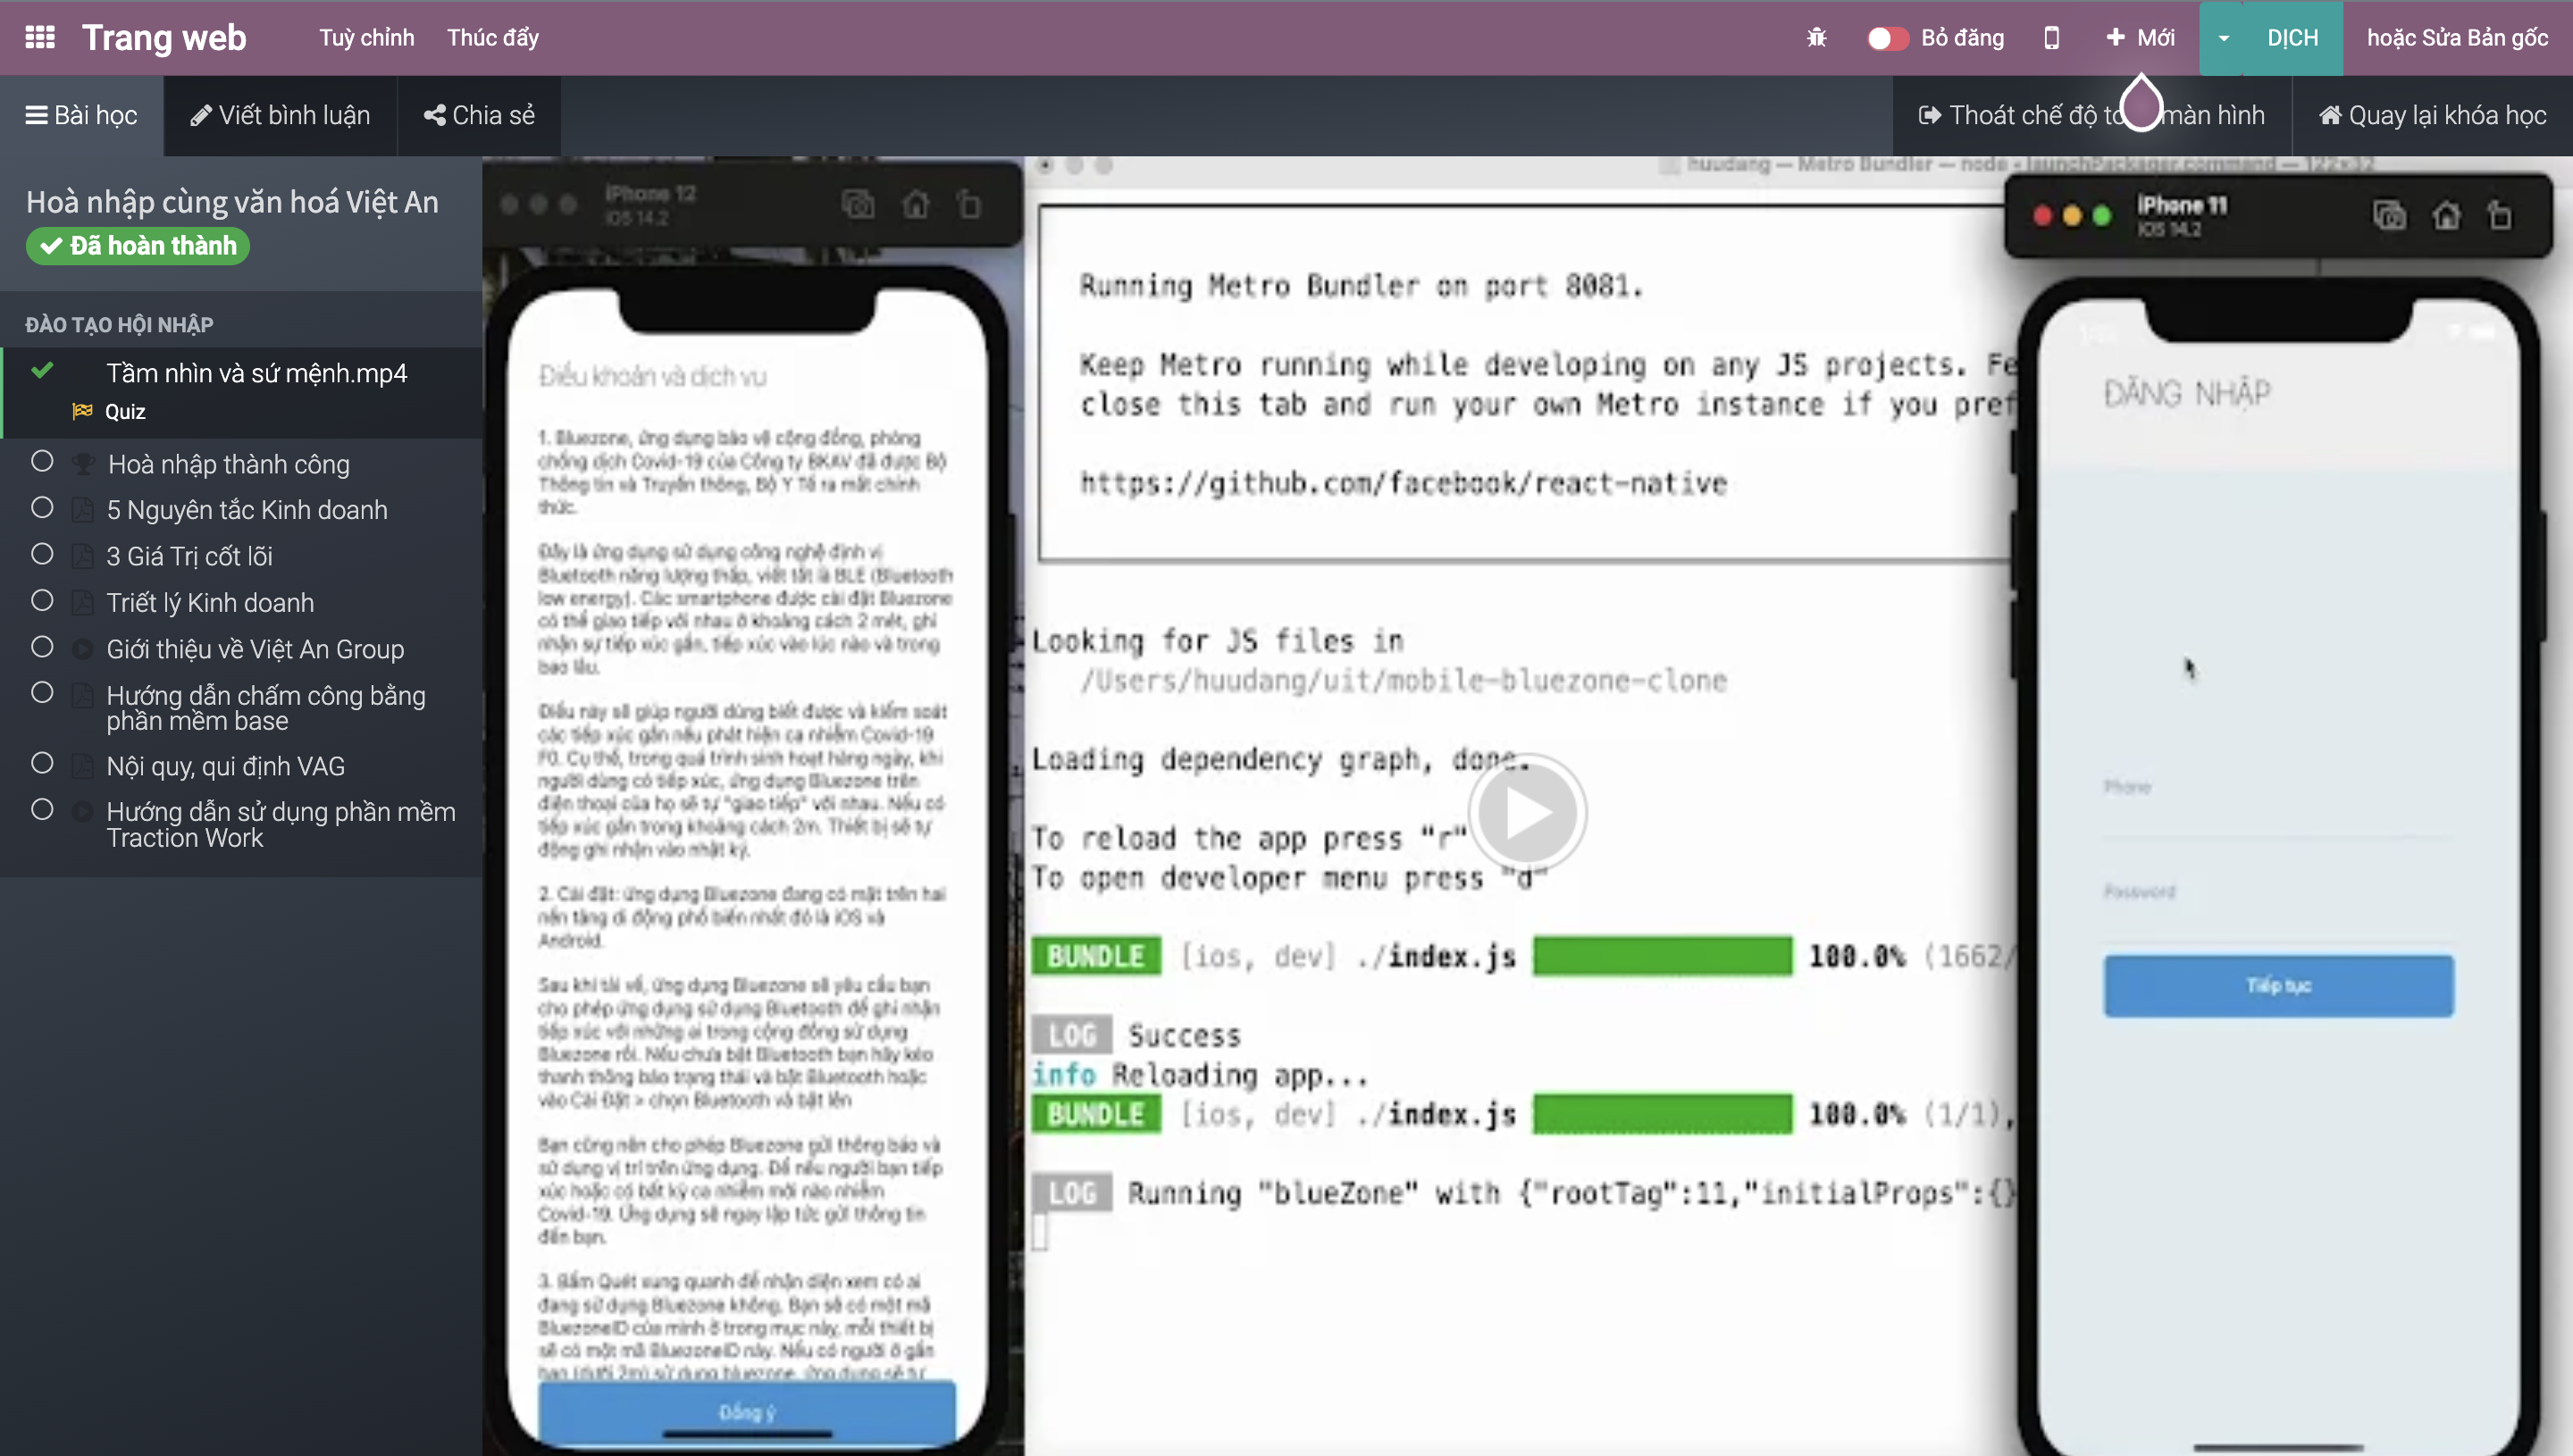2573x1456 pixels.
Task: Click the mobile preview phone icon
Action: click(x=2051, y=38)
